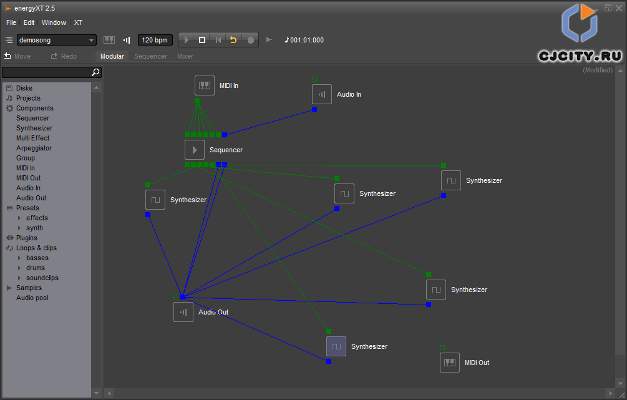
Task: Expand the basses loops folder
Action: point(19,258)
